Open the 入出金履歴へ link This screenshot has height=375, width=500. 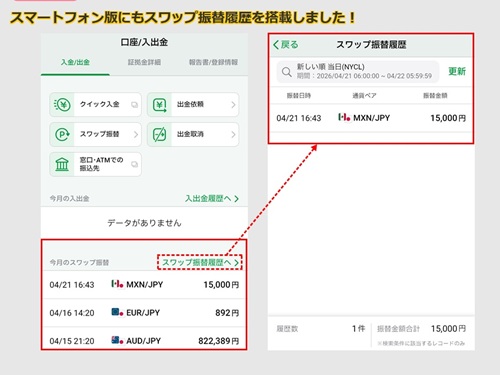point(212,199)
